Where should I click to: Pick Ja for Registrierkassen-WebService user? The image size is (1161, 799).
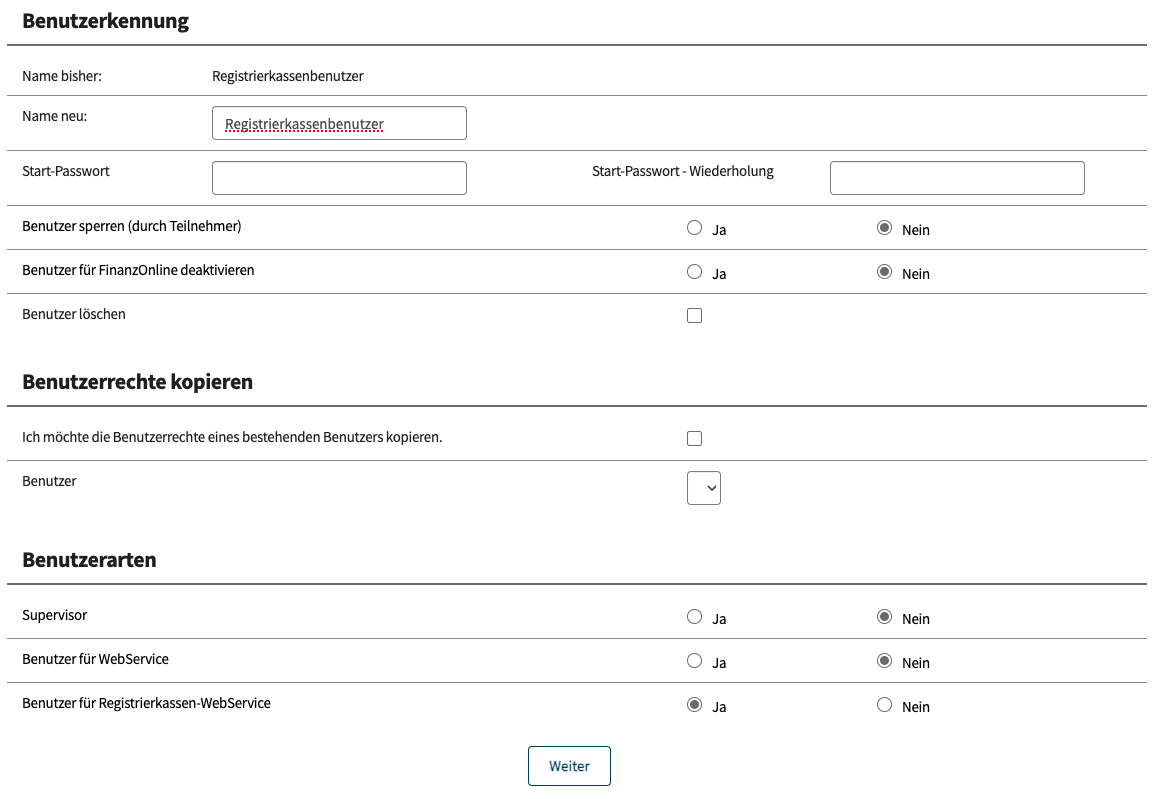695,705
